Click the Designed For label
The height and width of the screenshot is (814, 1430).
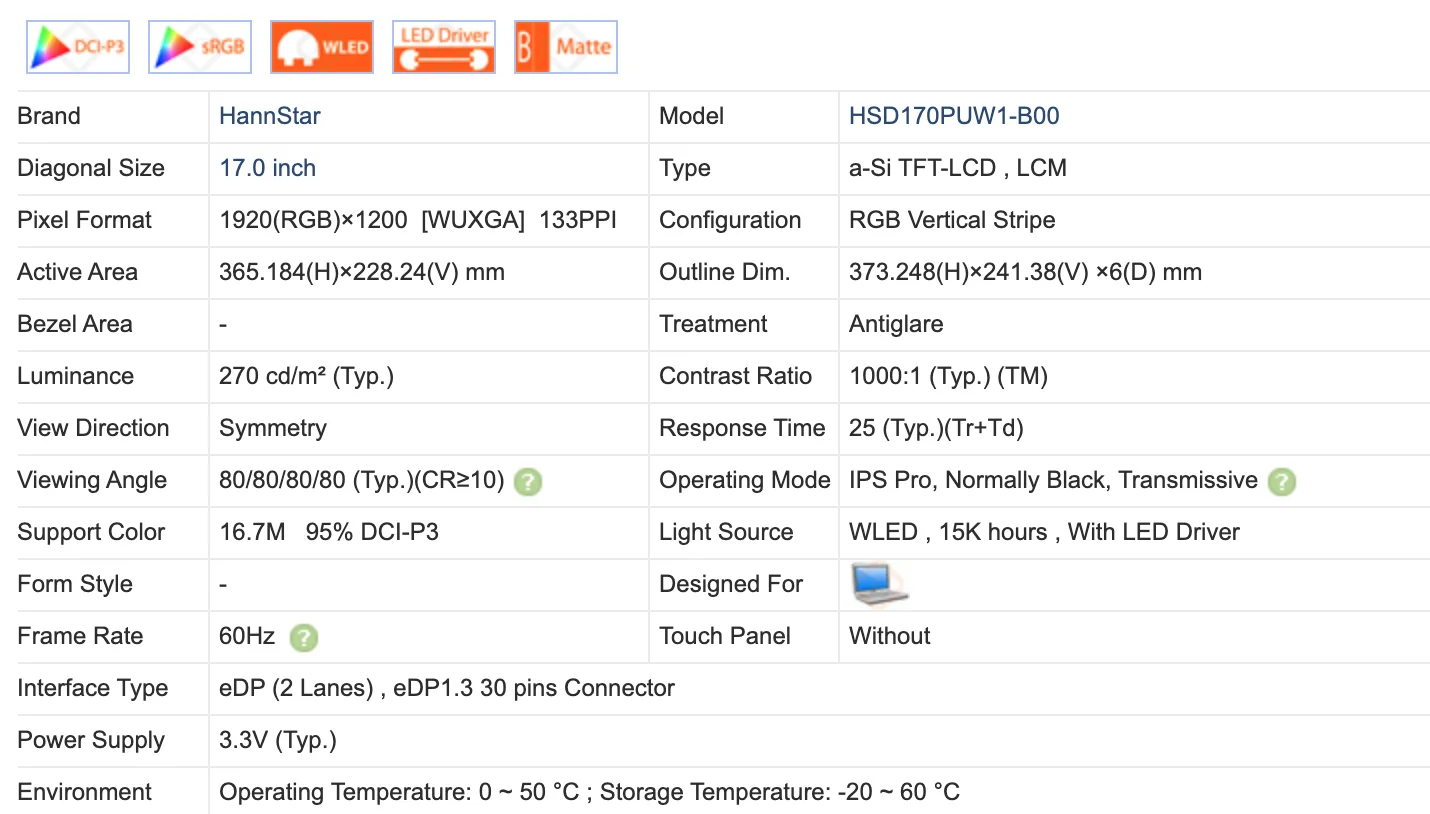[x=731, y=584]
